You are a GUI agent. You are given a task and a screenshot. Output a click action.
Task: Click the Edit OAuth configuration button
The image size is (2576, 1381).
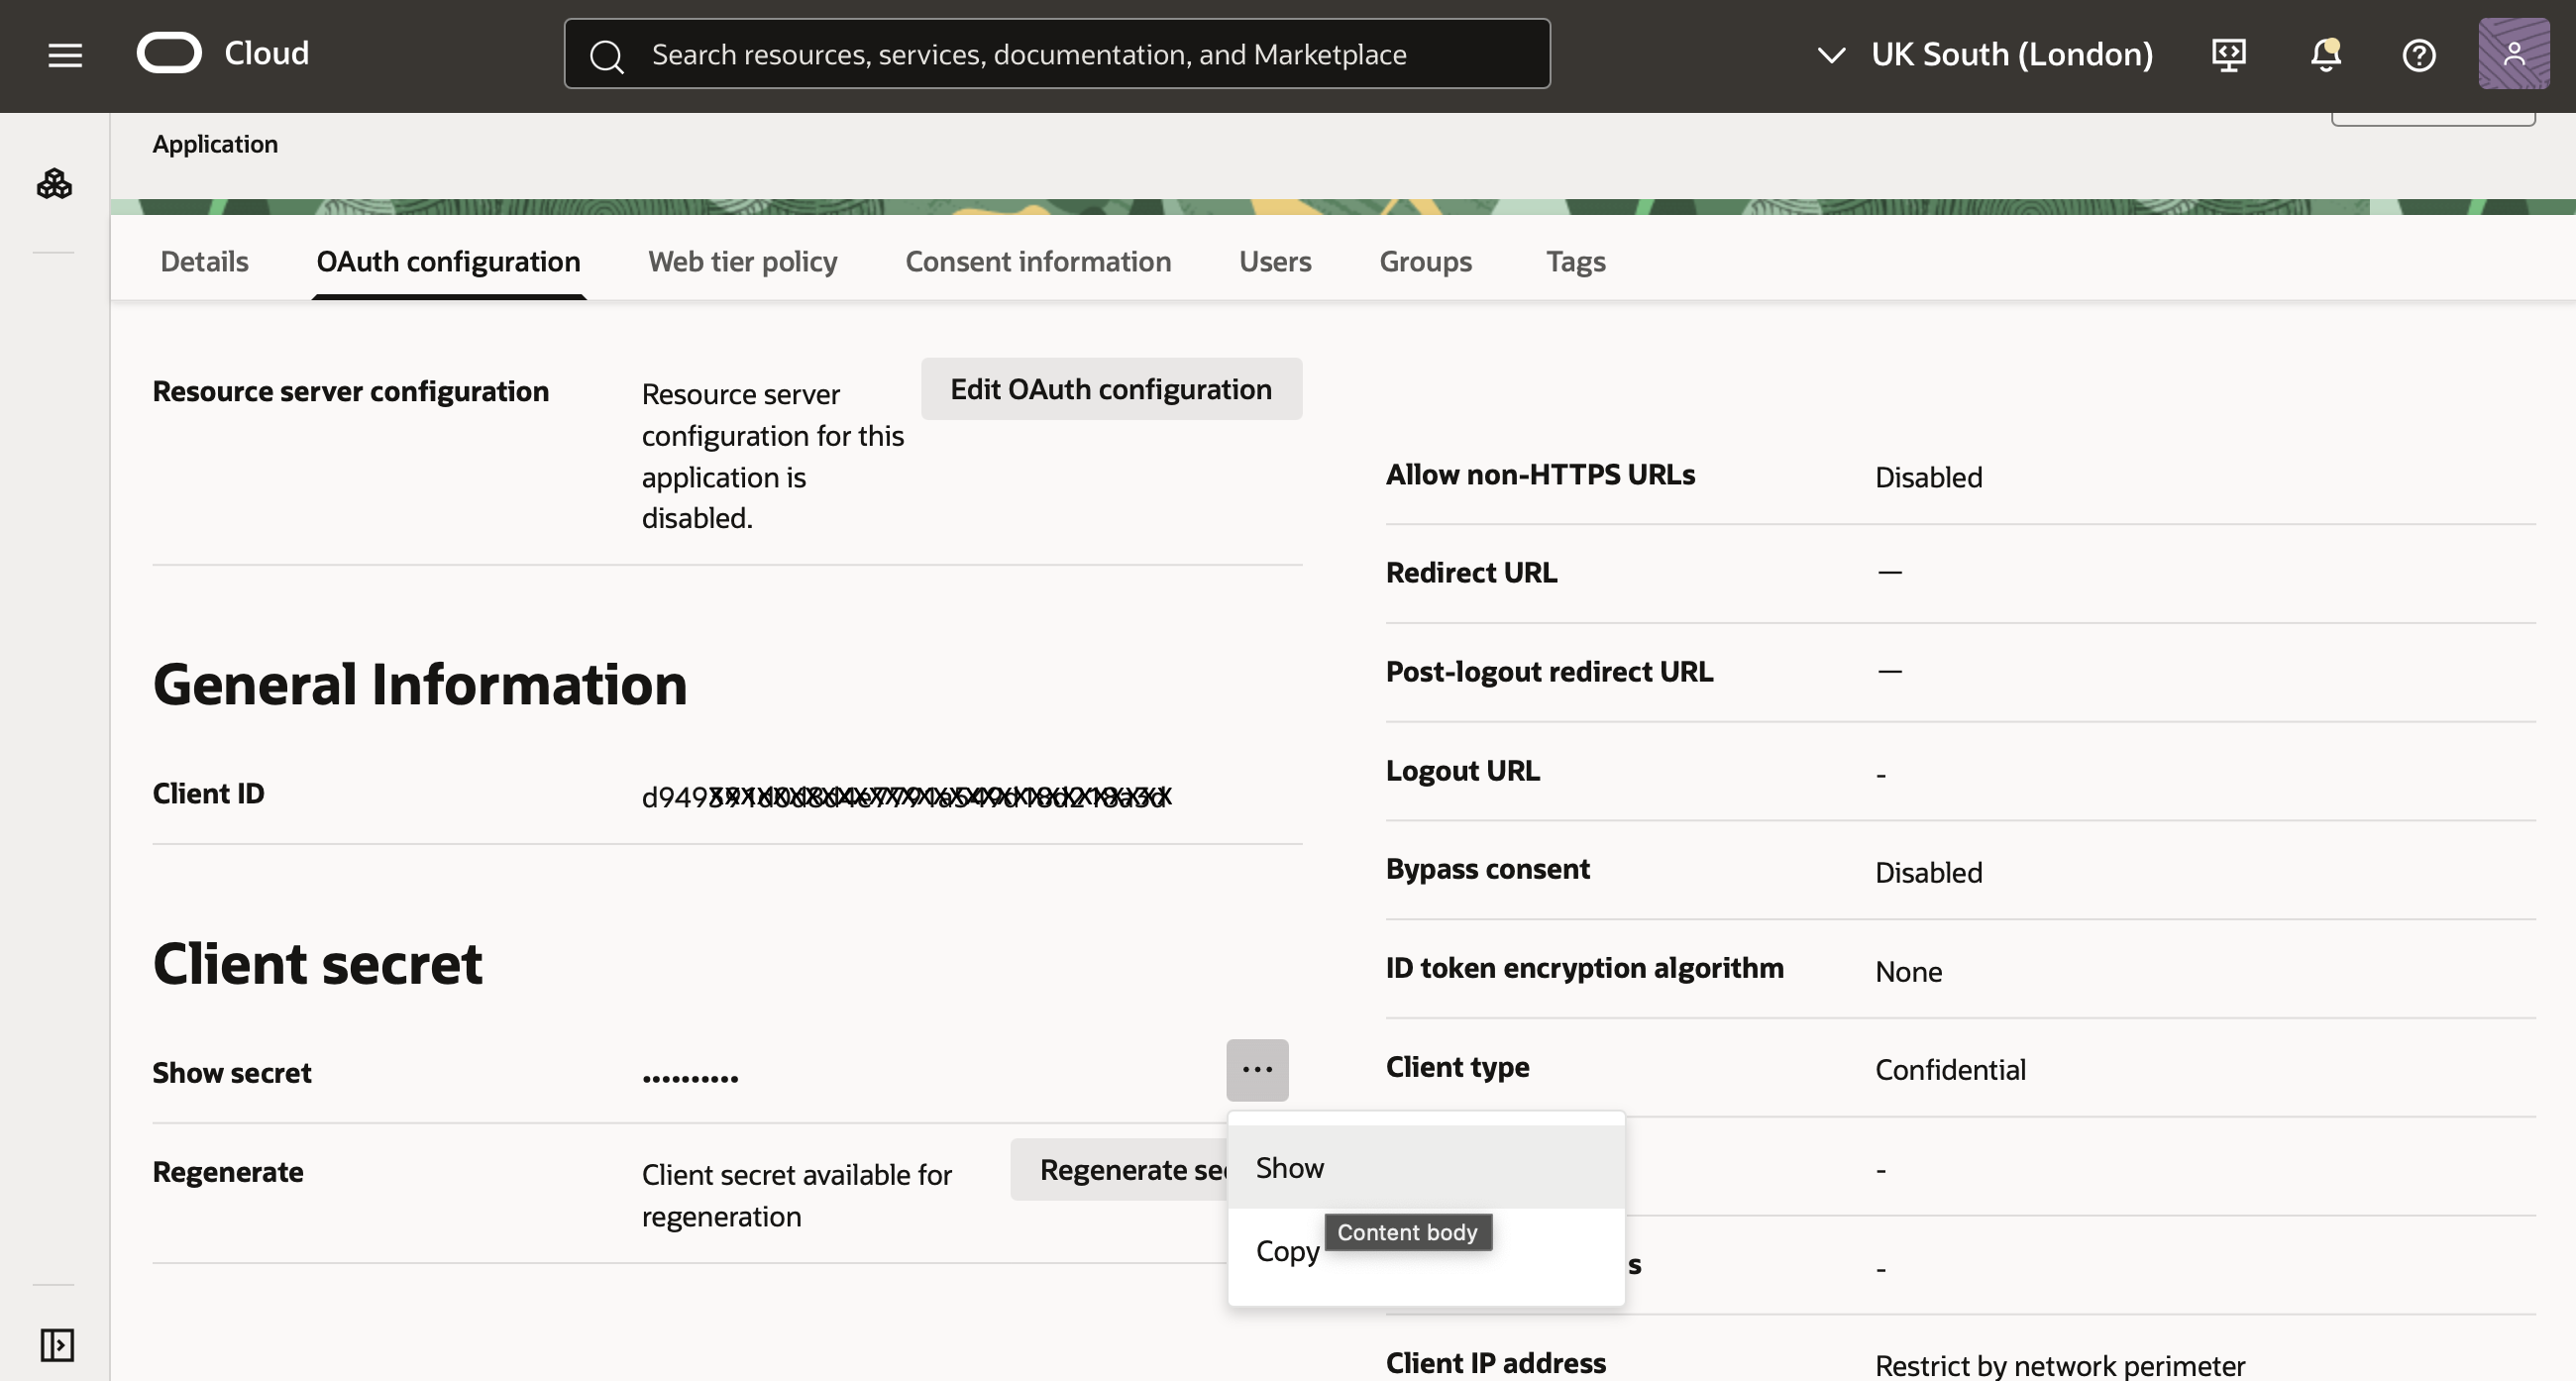coord(1111,388)
